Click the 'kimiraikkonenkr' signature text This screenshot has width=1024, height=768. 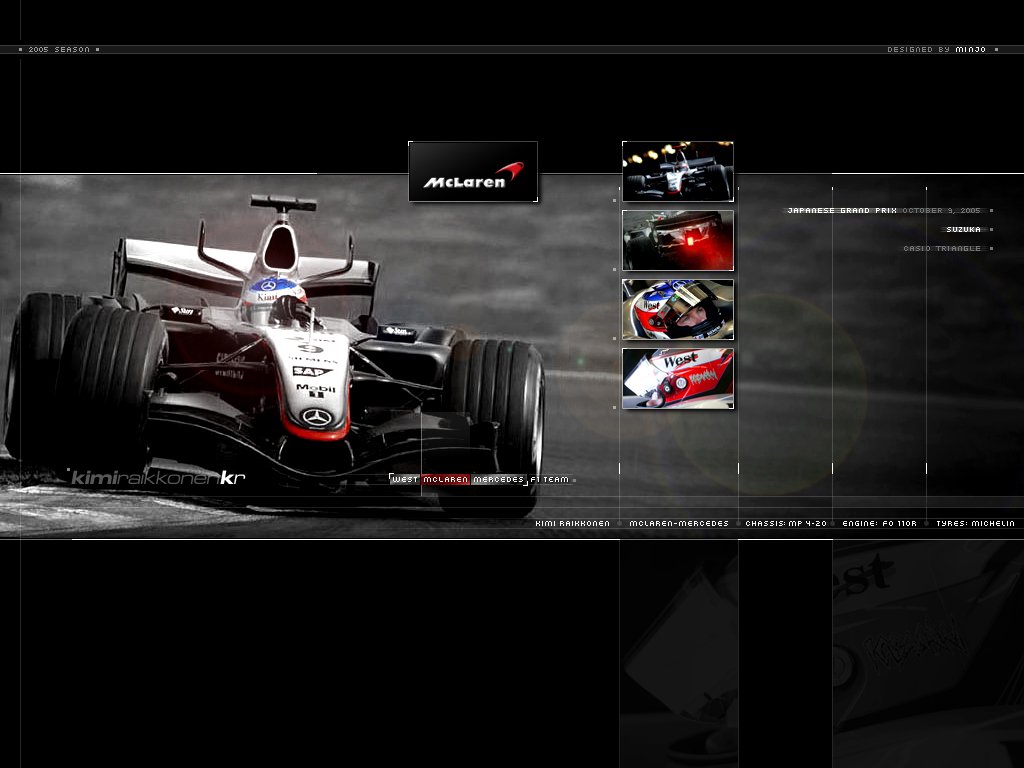[x=158, y=478]
